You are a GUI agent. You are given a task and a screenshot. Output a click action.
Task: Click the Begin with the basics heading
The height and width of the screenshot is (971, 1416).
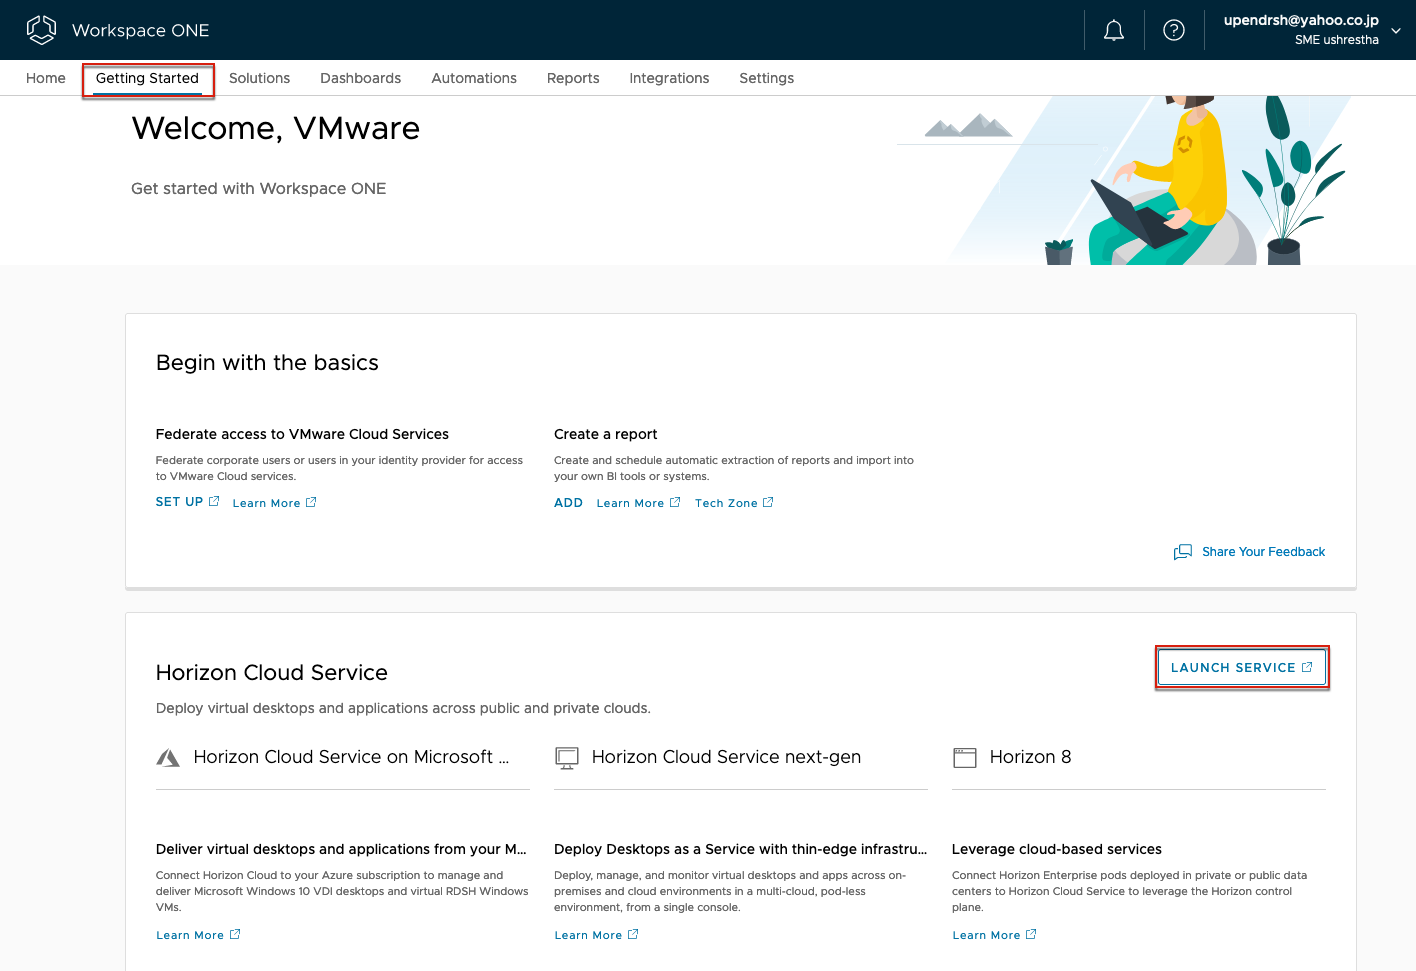267,363
